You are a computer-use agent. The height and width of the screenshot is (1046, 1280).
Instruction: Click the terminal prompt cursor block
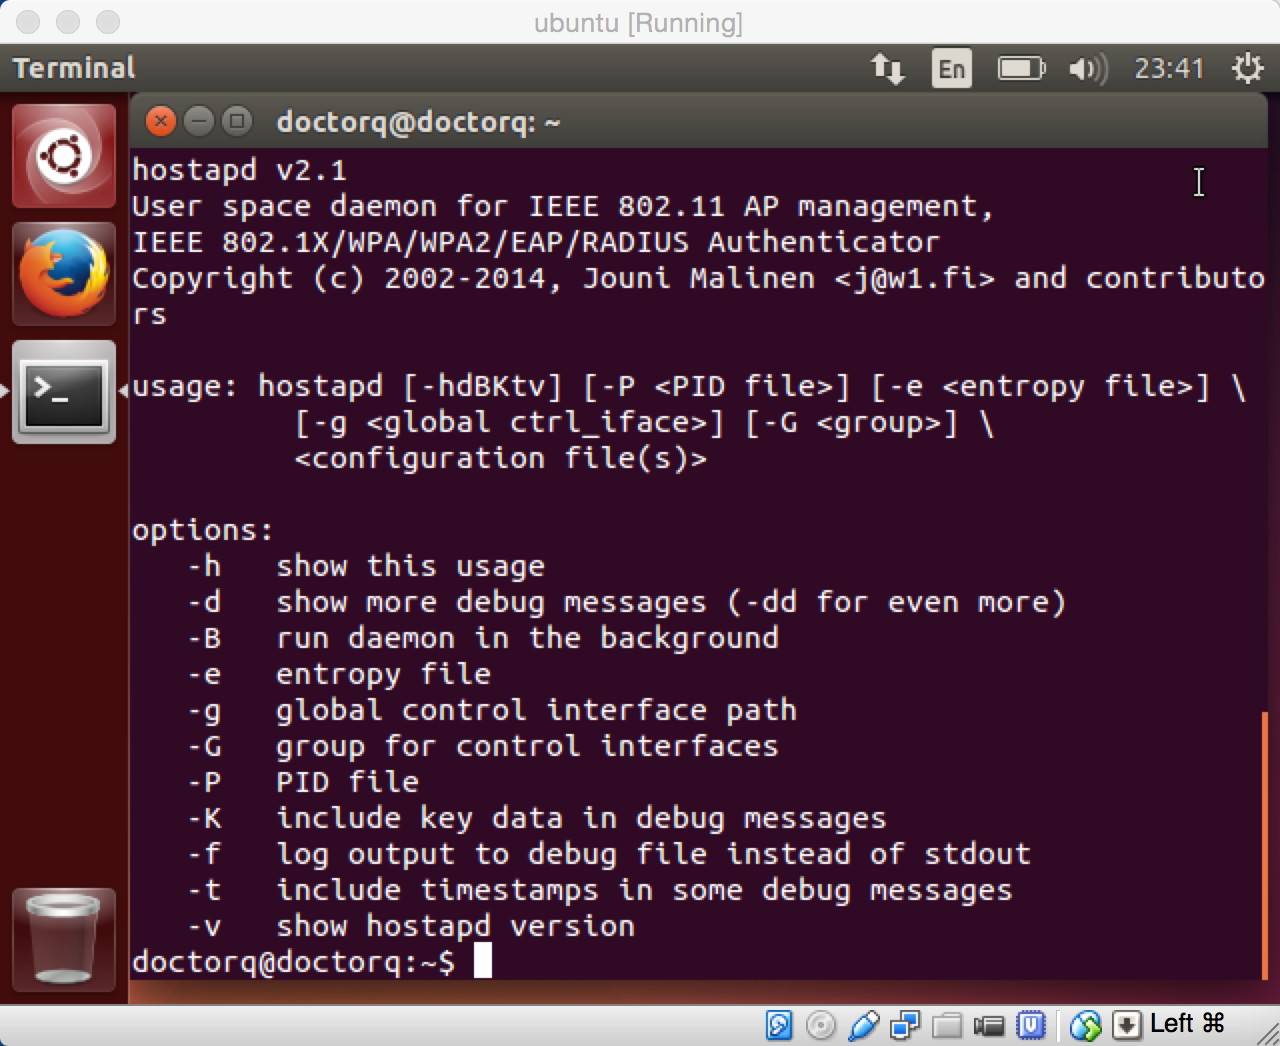coord(482,961)
